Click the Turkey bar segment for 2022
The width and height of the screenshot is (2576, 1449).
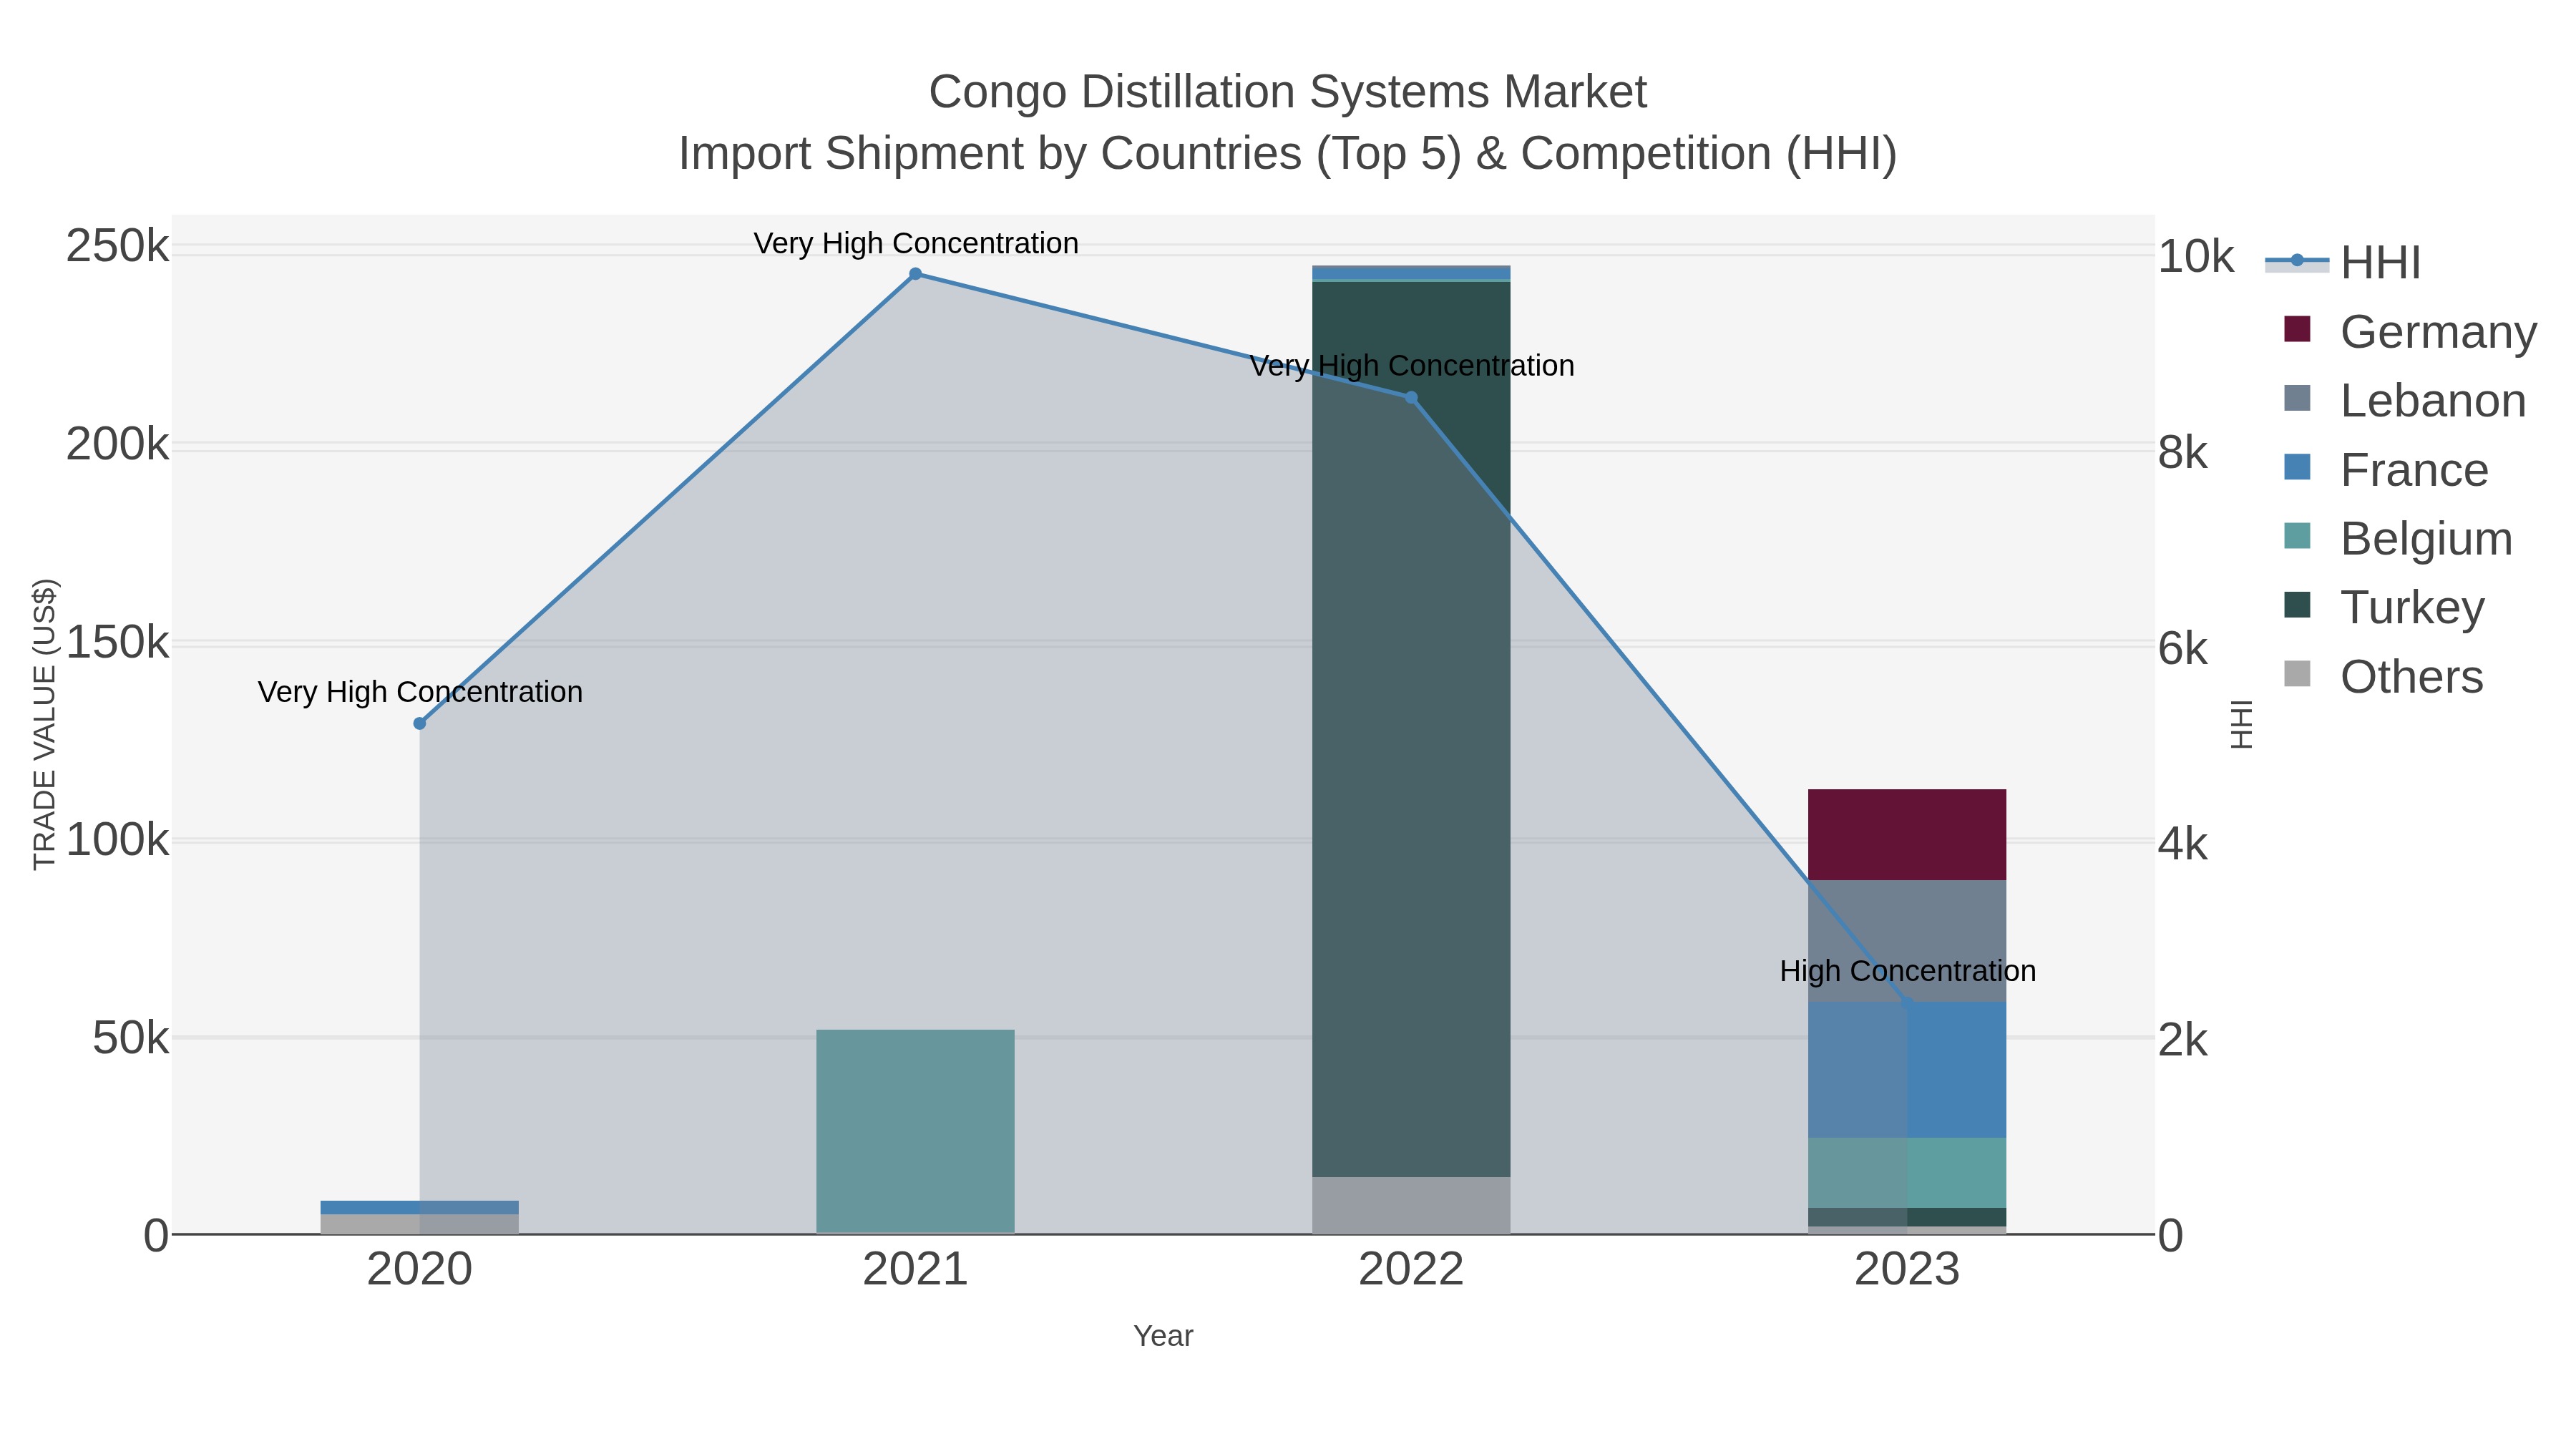tap(1411, 729)
